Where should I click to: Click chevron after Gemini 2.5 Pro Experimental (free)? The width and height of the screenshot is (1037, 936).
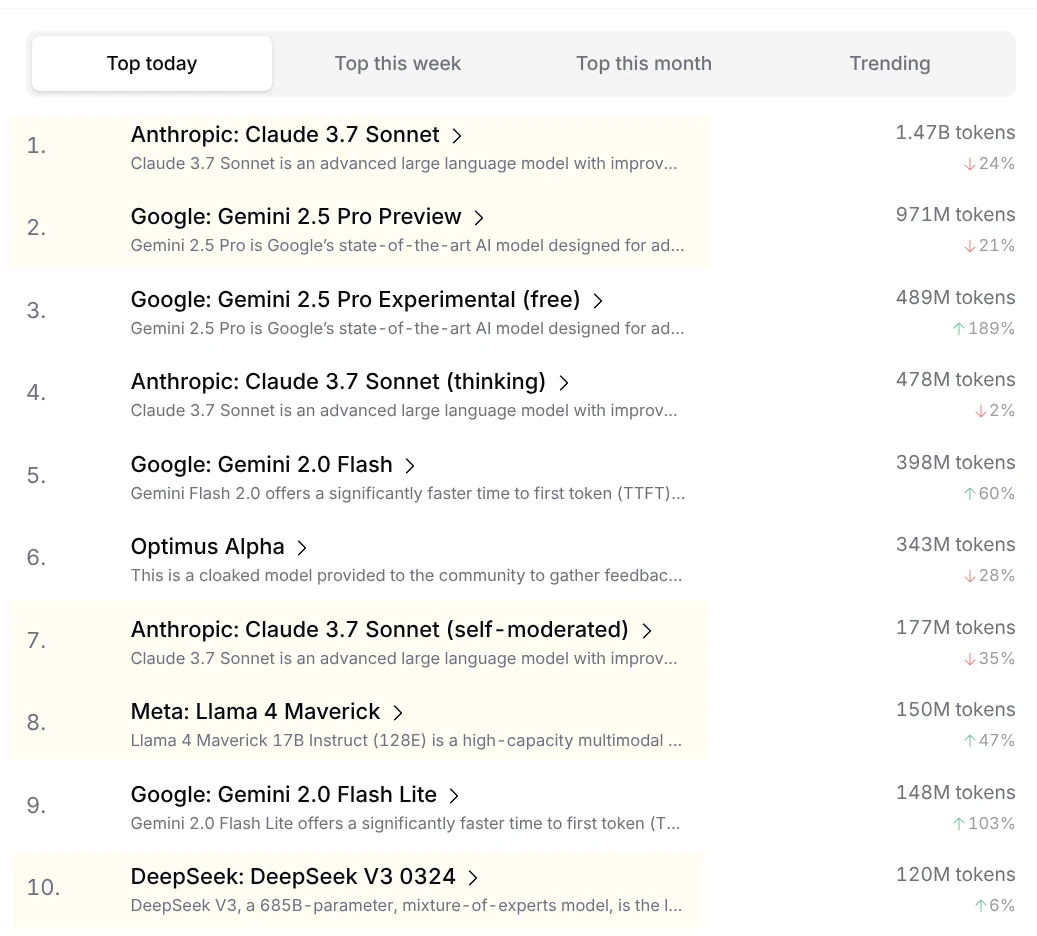point(598,300)
